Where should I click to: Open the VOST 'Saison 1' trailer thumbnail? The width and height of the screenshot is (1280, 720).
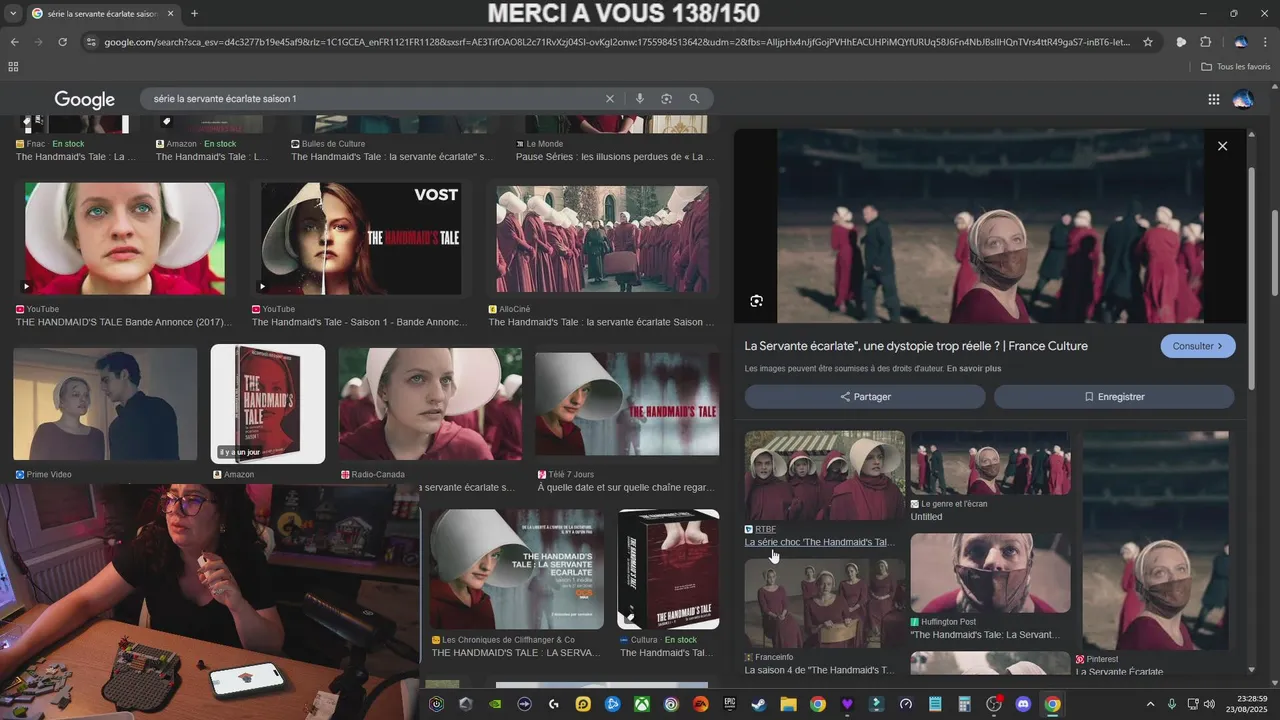pyautogui.click(x=361, y=239)
